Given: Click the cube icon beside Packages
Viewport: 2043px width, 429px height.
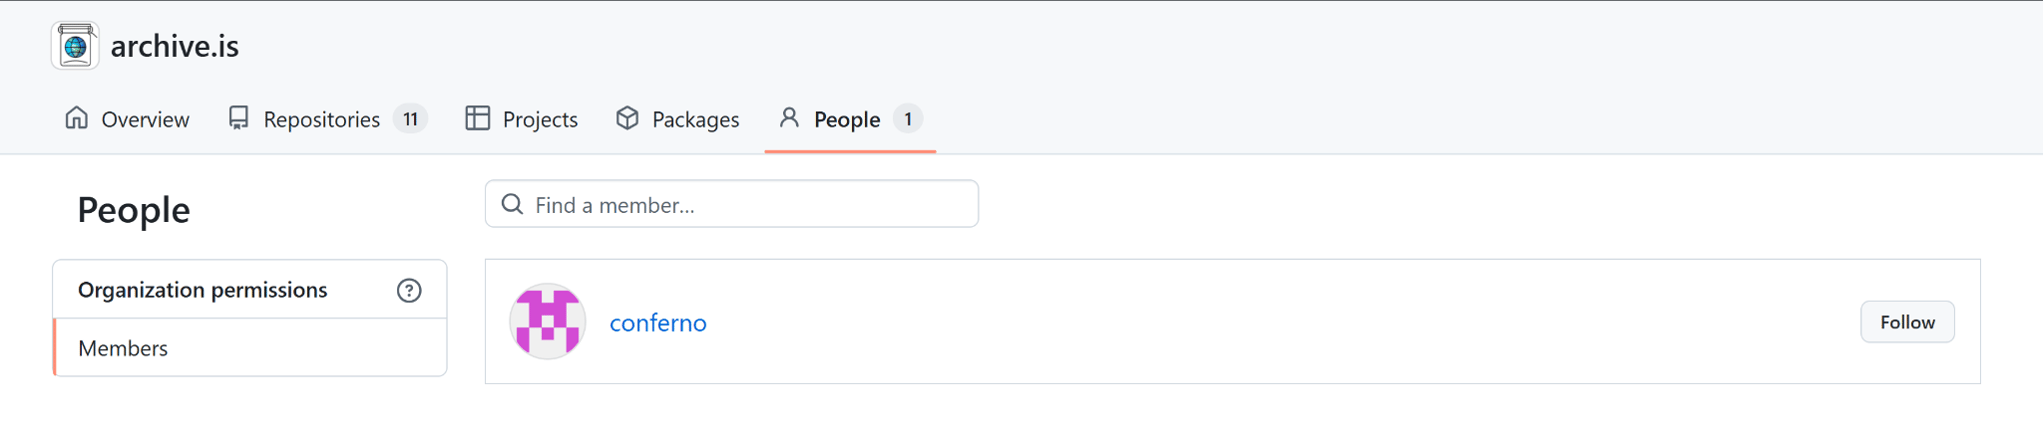Looking at the screenshot, I should pyautogui.click(x=627, y=118).
